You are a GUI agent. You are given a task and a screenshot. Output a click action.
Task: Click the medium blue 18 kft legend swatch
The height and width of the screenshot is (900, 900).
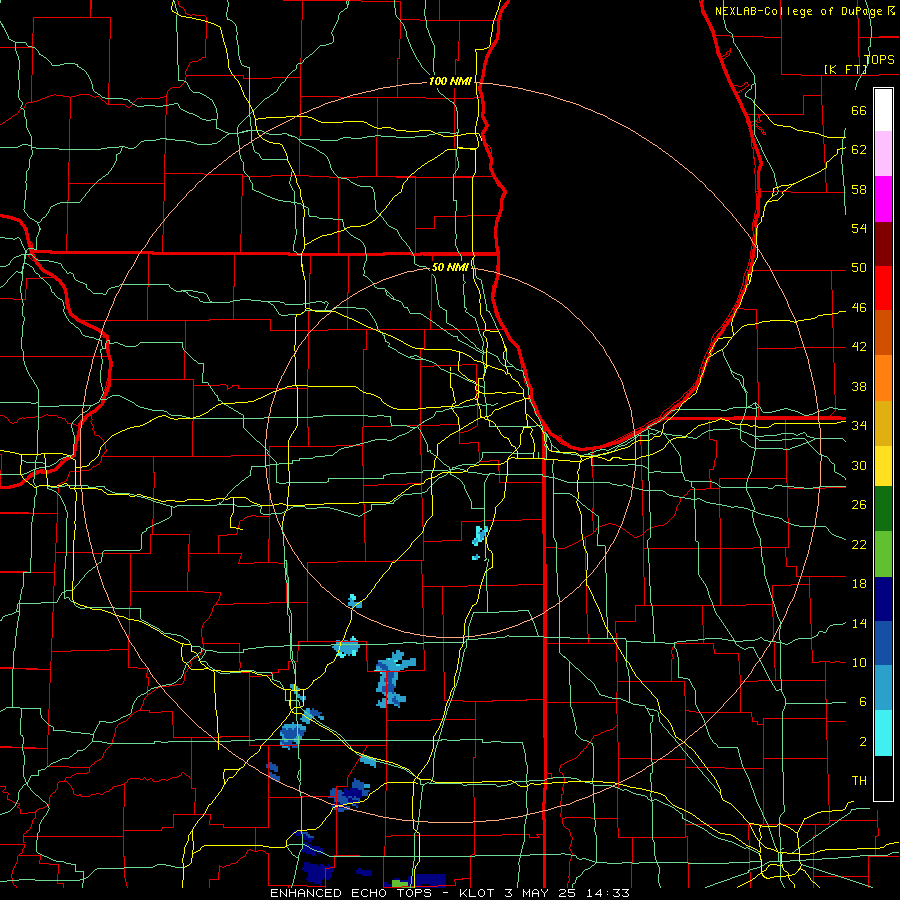883,644
